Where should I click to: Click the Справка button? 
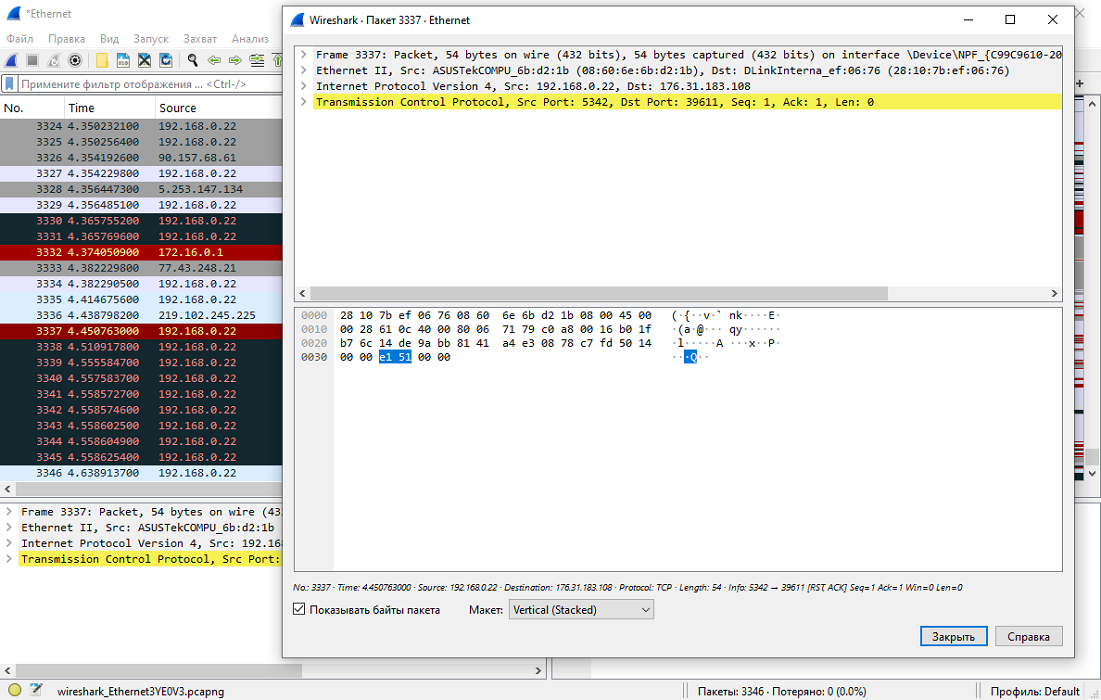[1029, 636]
